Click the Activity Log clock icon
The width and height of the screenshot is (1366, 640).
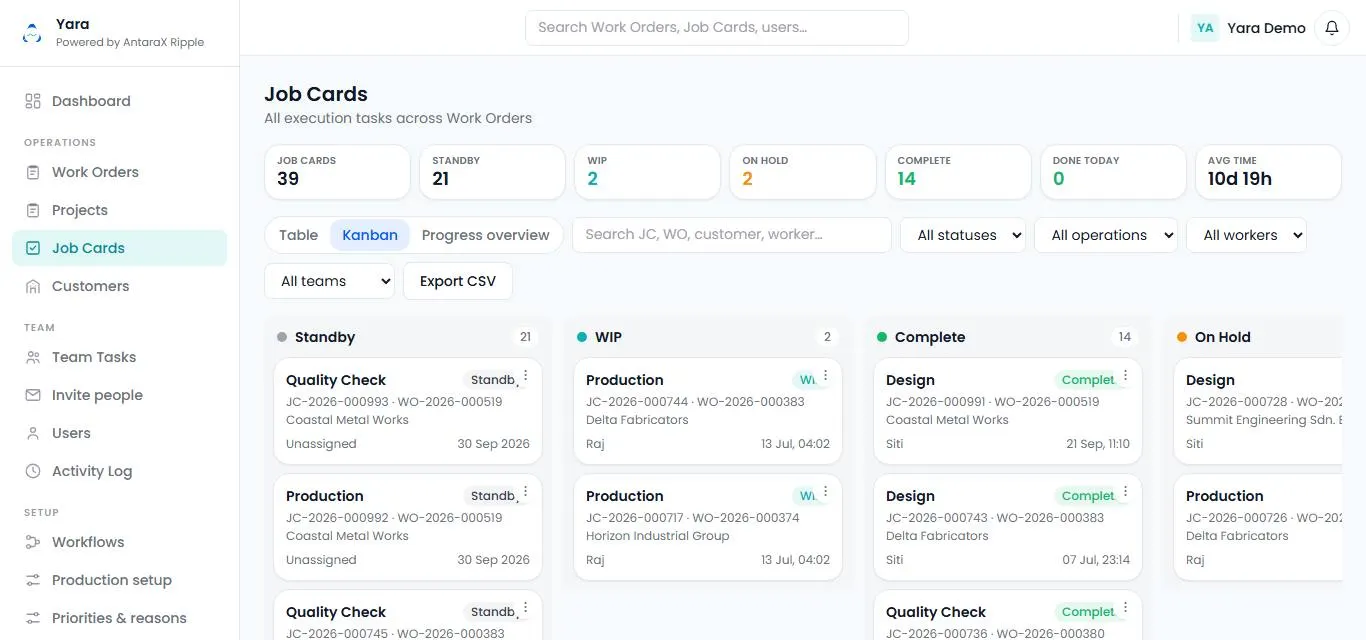[x=33, y=471]
